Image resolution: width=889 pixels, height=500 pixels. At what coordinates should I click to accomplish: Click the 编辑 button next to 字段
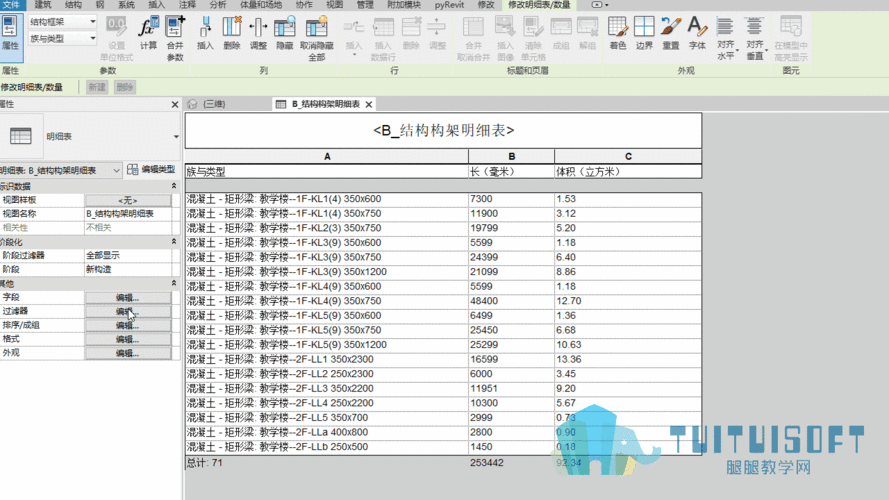click(127, 297)
